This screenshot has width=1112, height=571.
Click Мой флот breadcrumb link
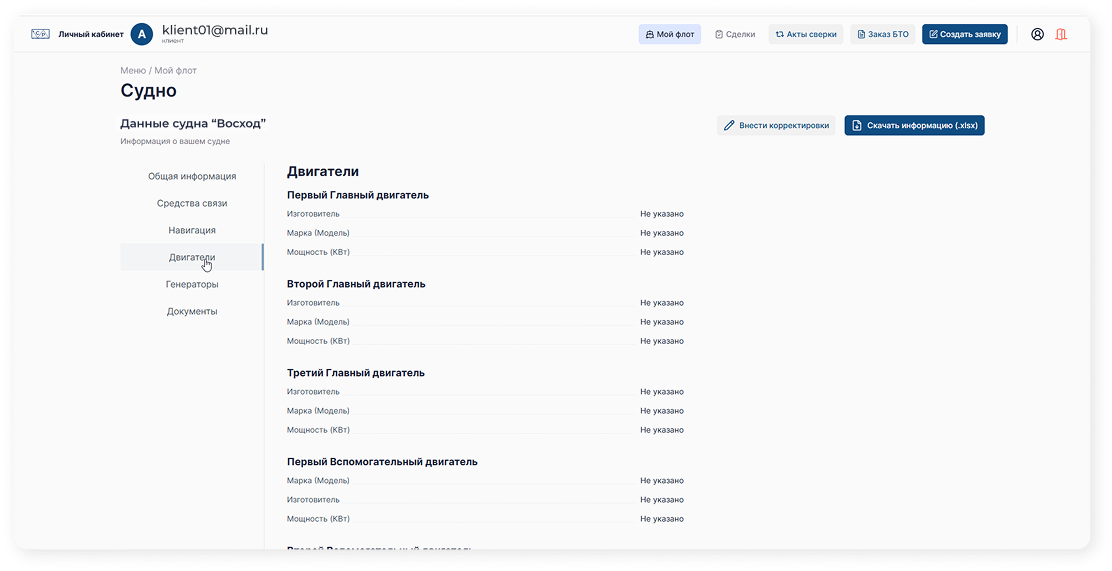click(x=176, y=71)
